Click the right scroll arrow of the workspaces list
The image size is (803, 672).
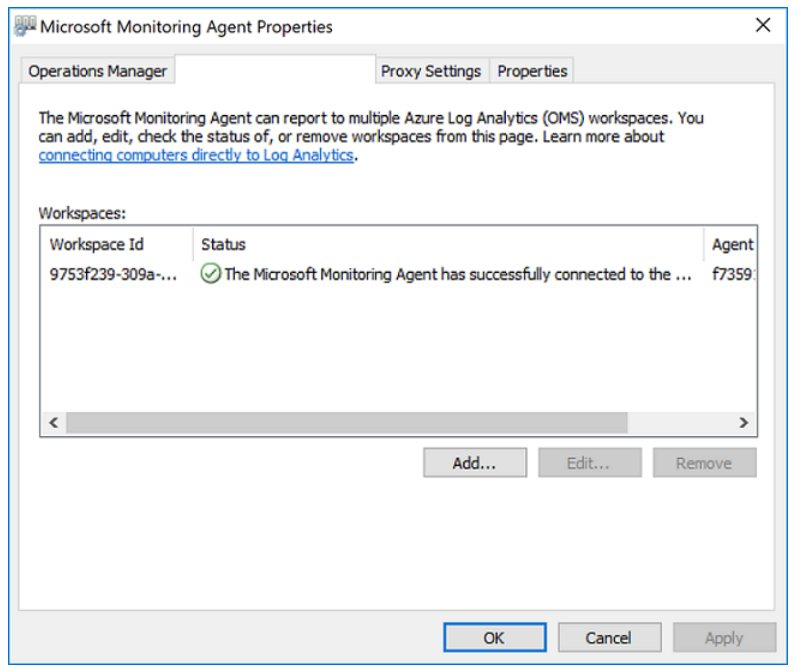click(x=743, y=424)
